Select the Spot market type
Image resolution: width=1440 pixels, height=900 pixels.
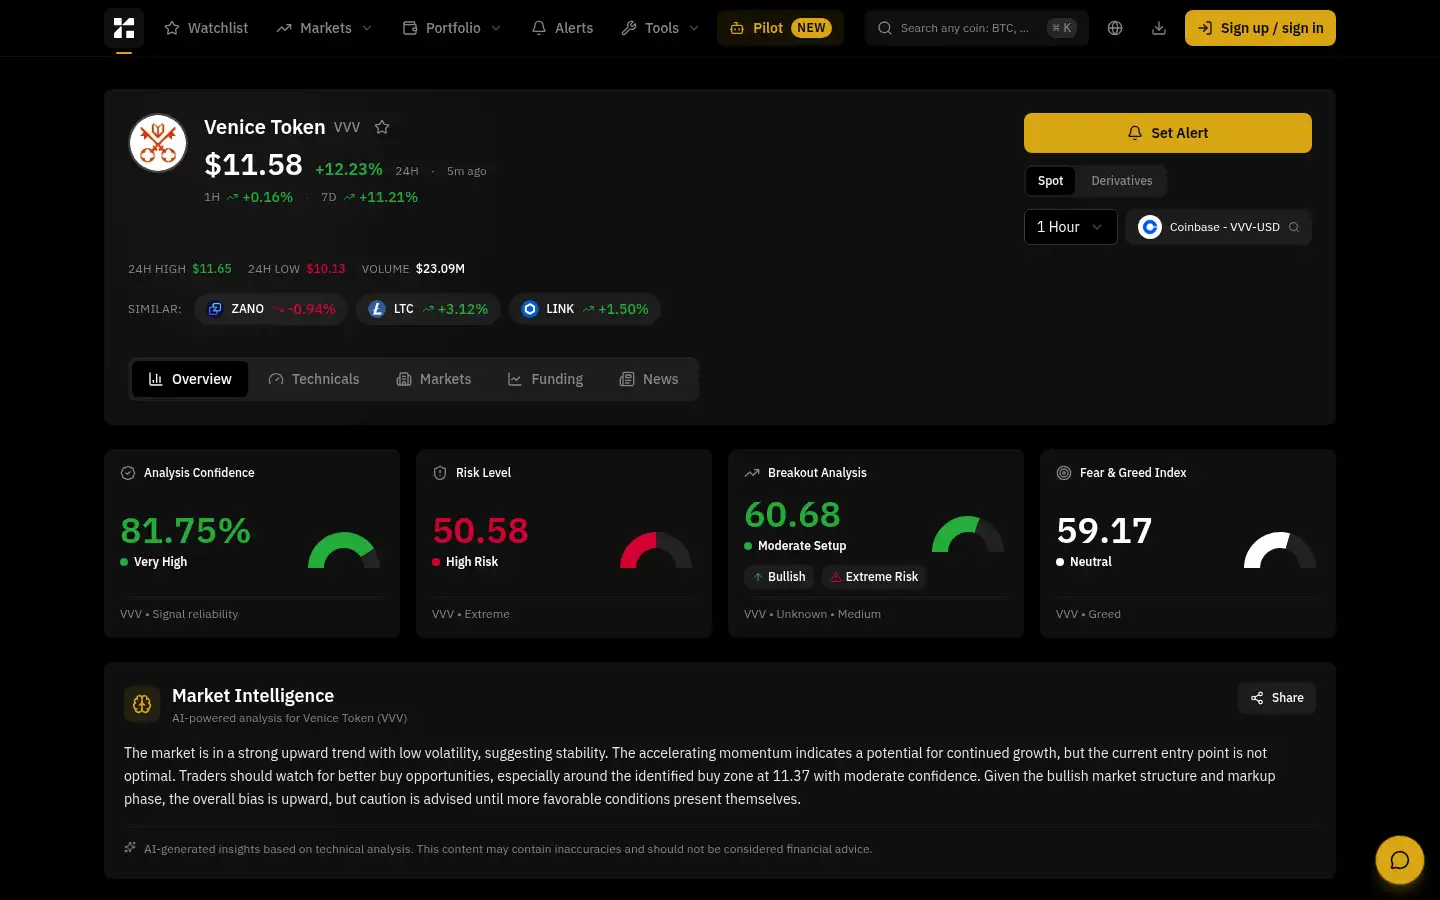pyautogui.click(x=1050, y=181)
